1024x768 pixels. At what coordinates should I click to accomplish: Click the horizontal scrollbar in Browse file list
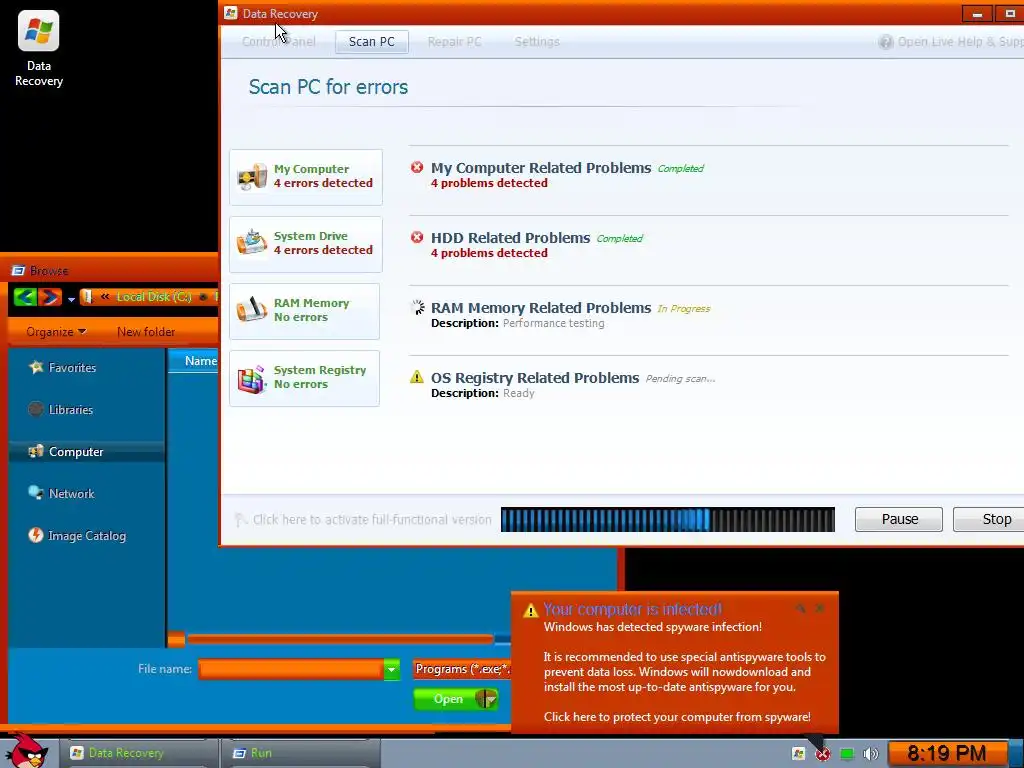coord(340,639)
